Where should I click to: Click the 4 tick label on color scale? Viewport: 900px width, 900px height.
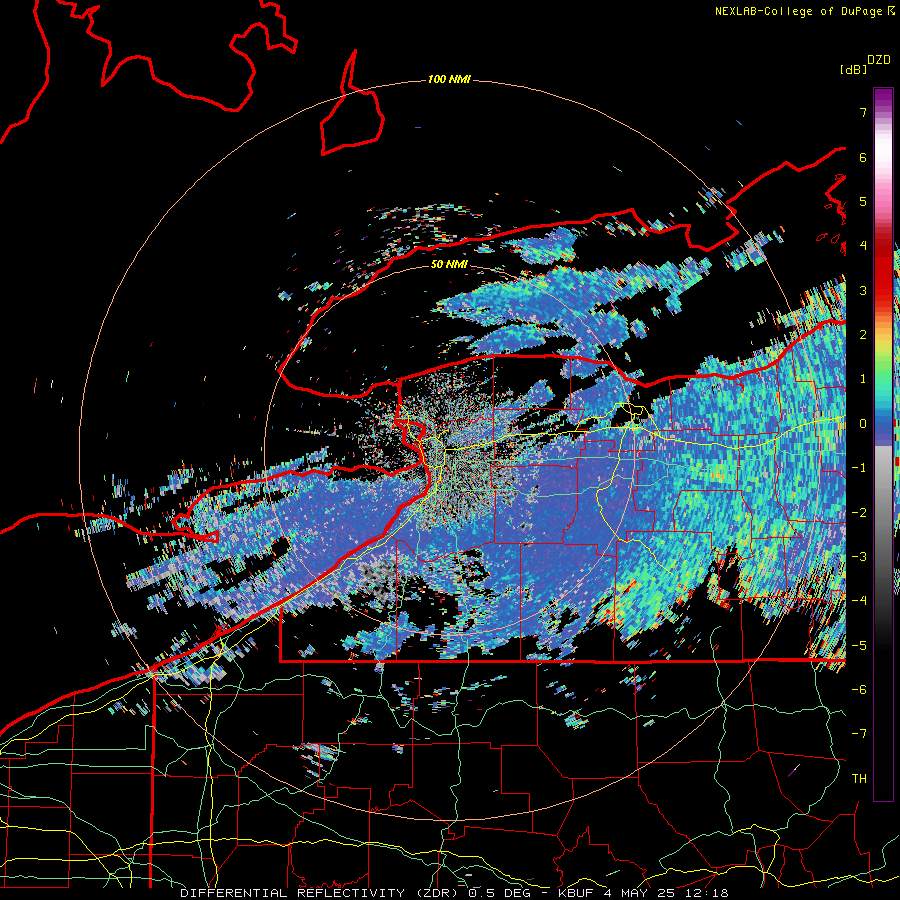pos(863,246)
